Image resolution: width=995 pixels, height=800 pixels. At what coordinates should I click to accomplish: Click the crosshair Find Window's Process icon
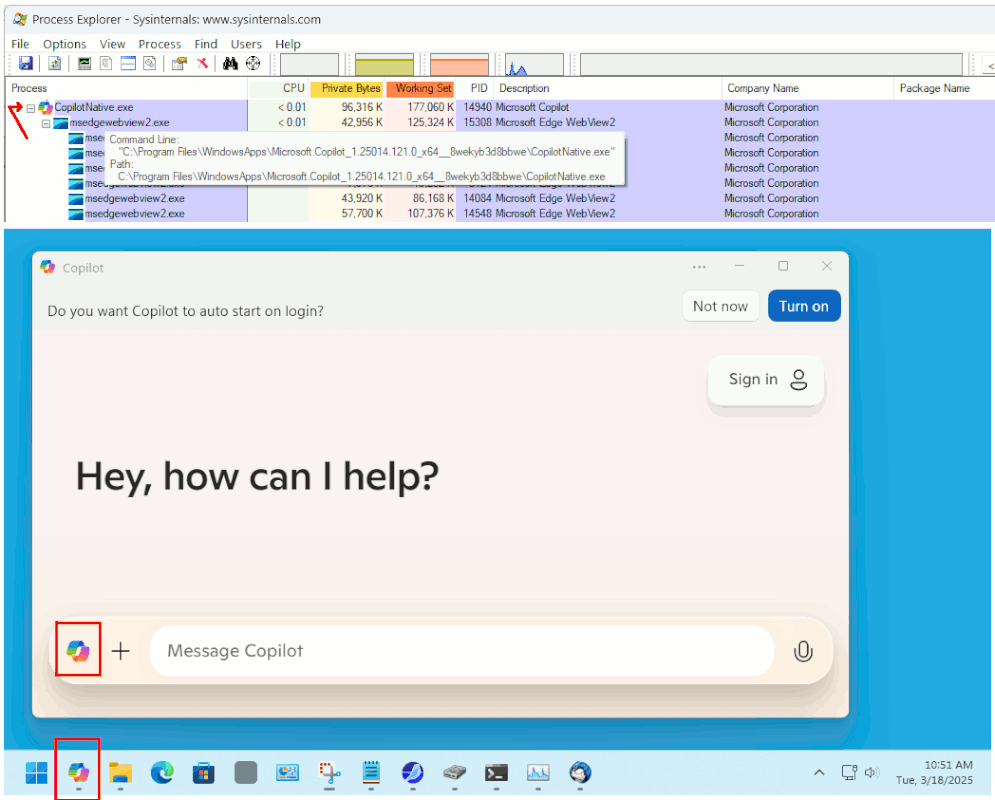pyautogui.click(x=253, y=63)
